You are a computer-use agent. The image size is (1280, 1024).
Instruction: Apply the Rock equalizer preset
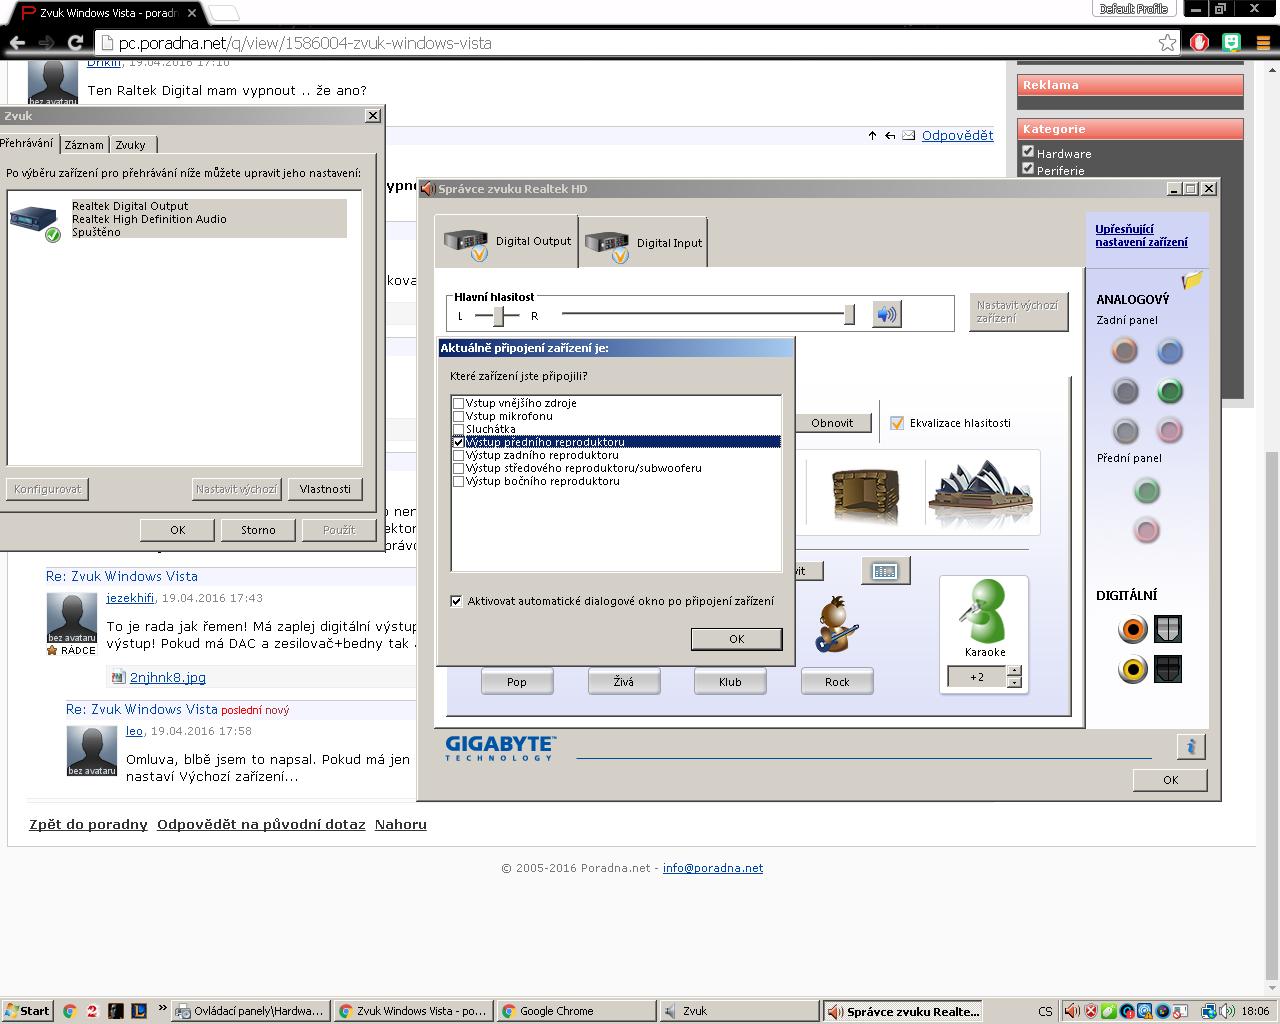837,682
